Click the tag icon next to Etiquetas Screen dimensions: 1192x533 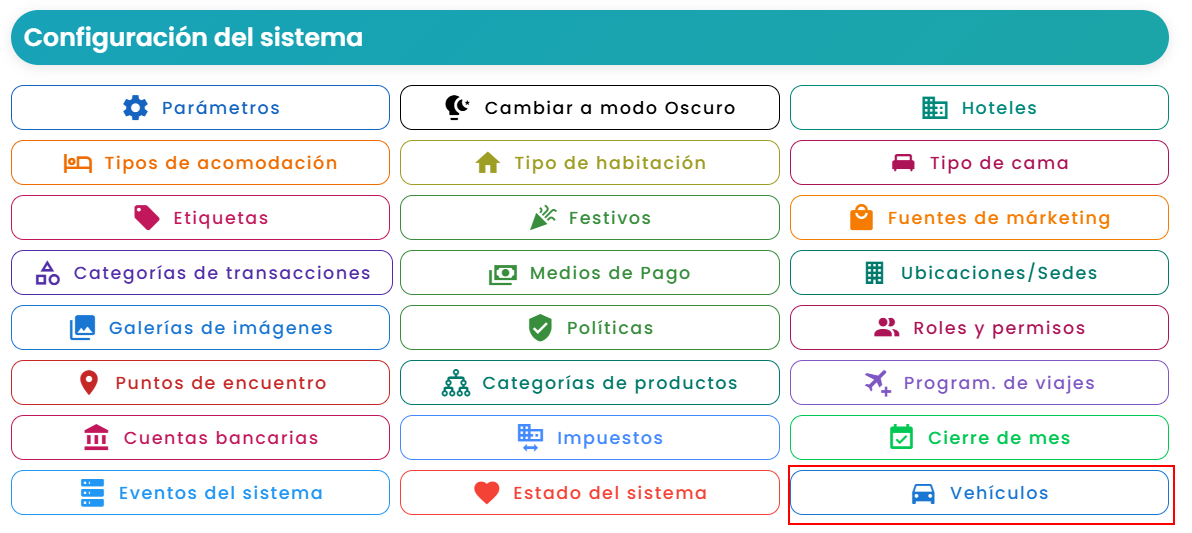coord(147,217)
